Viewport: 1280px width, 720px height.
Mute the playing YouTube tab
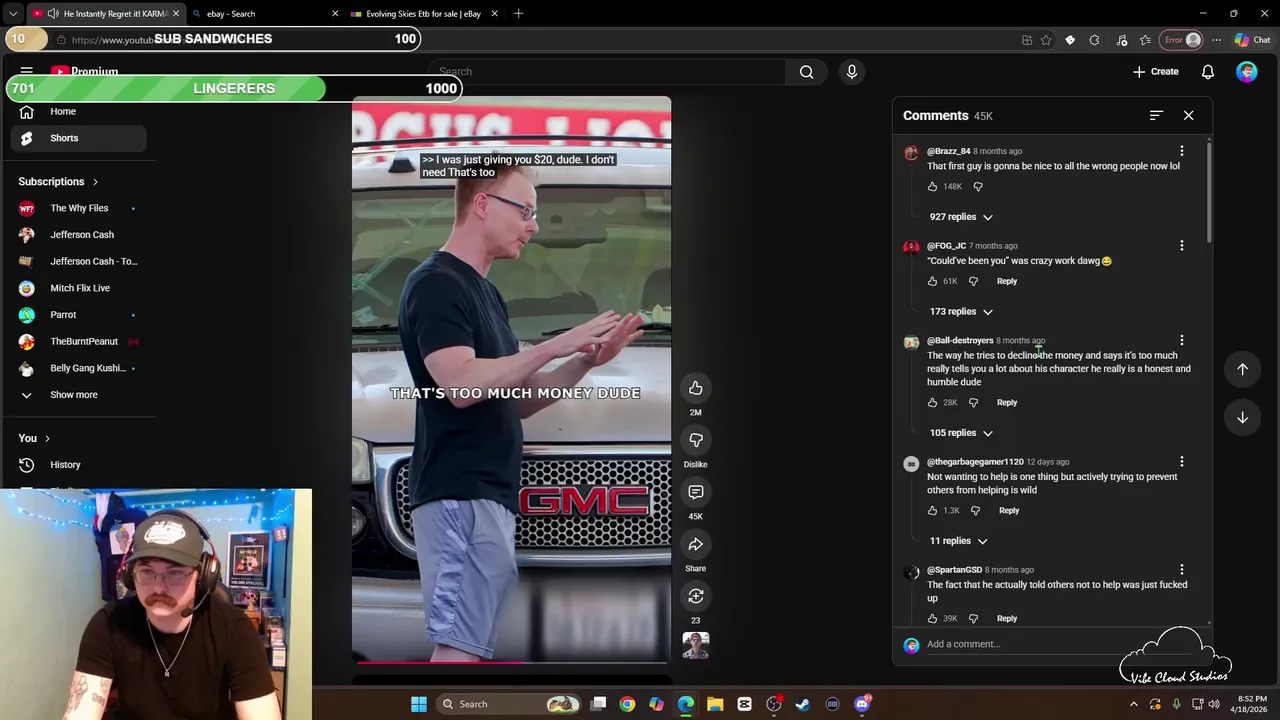coord(52,14)
